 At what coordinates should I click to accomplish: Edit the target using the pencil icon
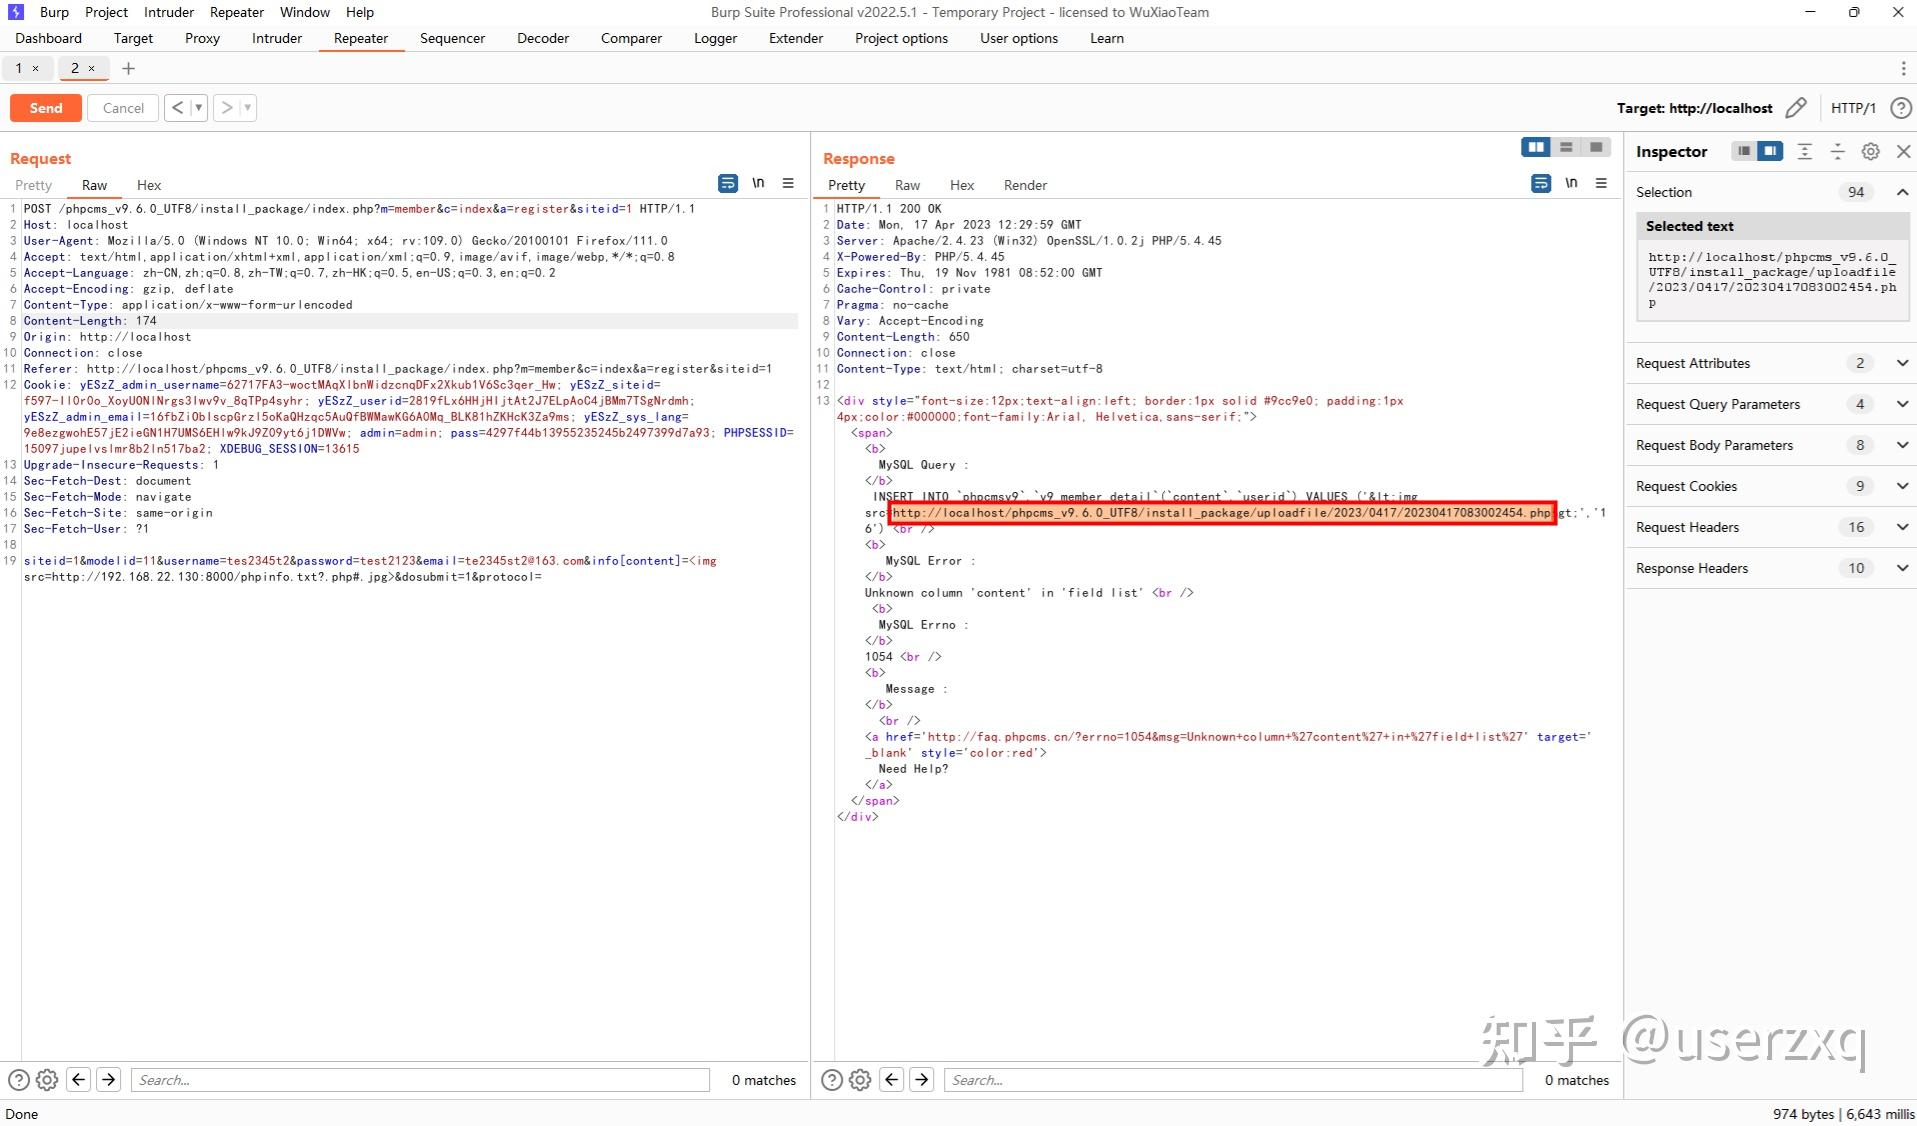[x=1796, y=107]
